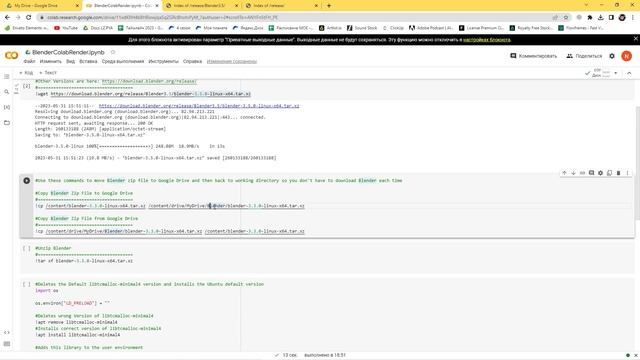The height and width of the screenshot is (360, 640).
Task: Move cell up with the arrow icon
Action: point(564,173)
